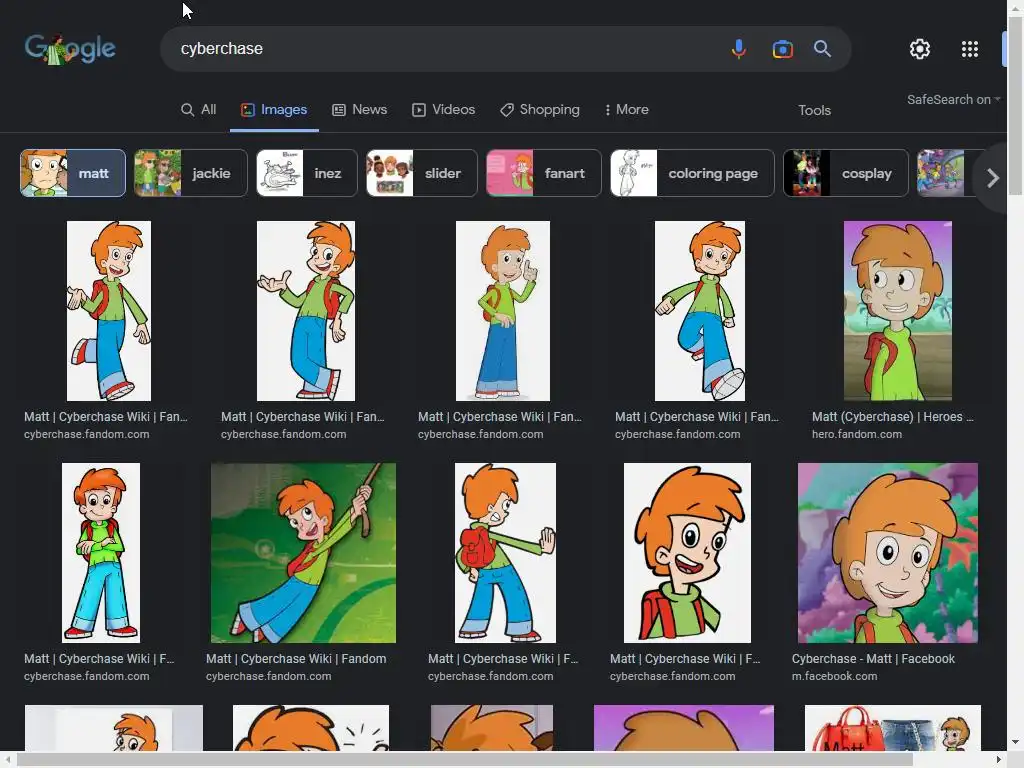
Task: Select the slider filter chip
Action: pos(422,173)
